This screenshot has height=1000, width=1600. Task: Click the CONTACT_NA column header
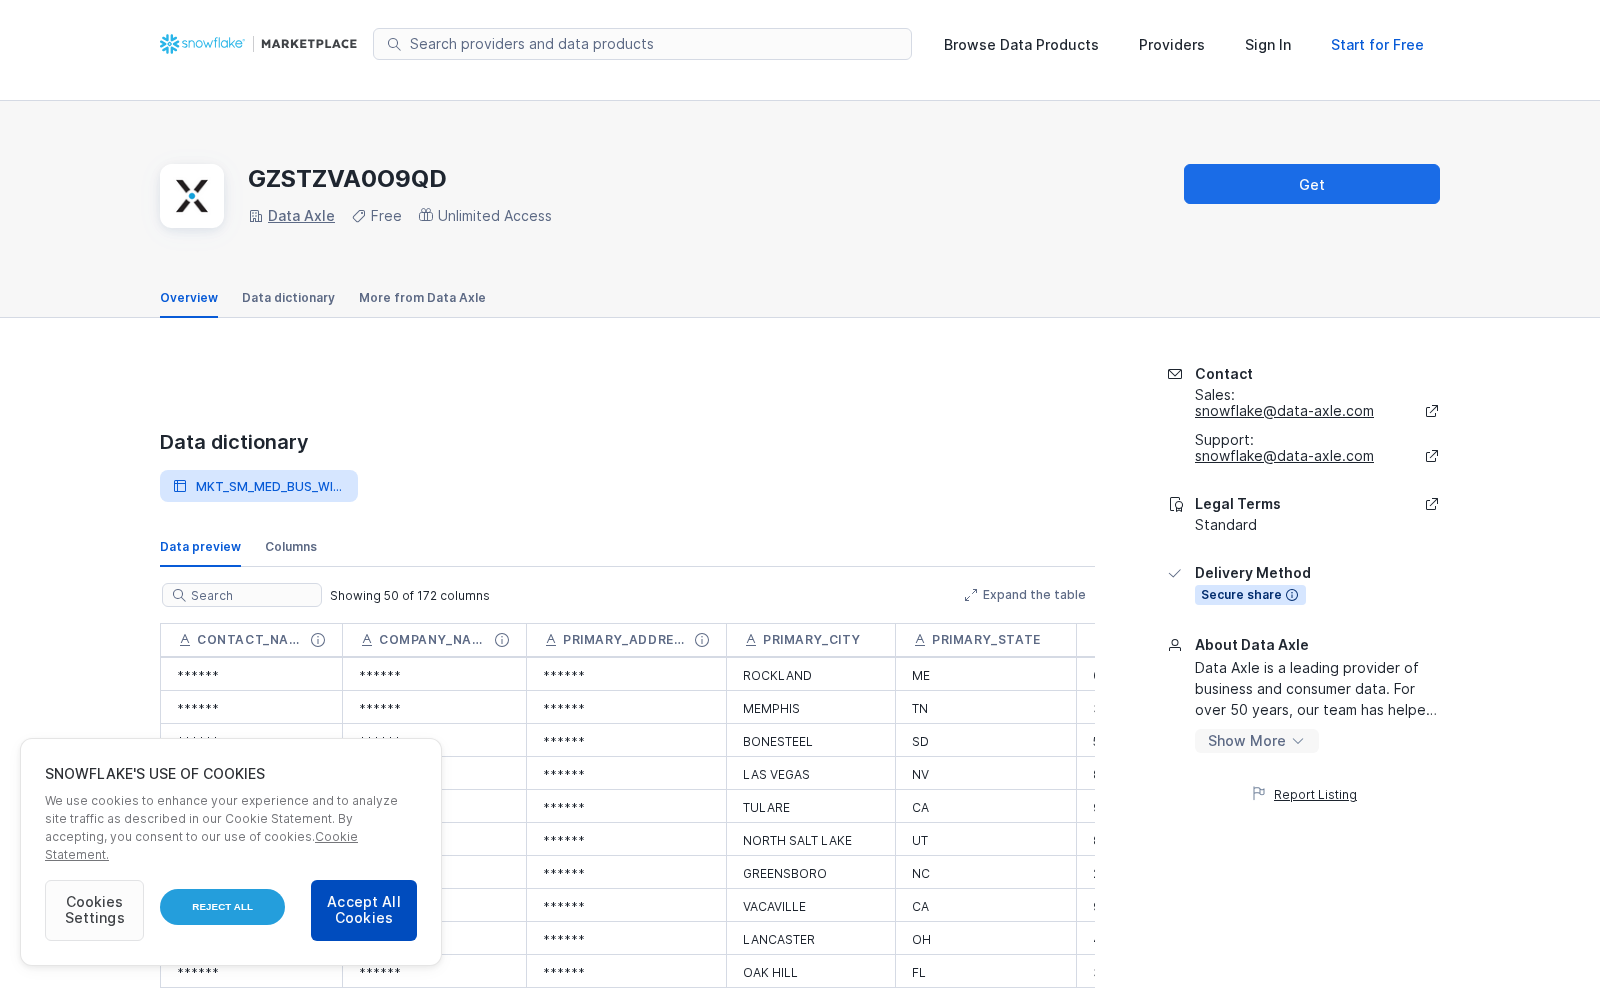coord(251,640)
